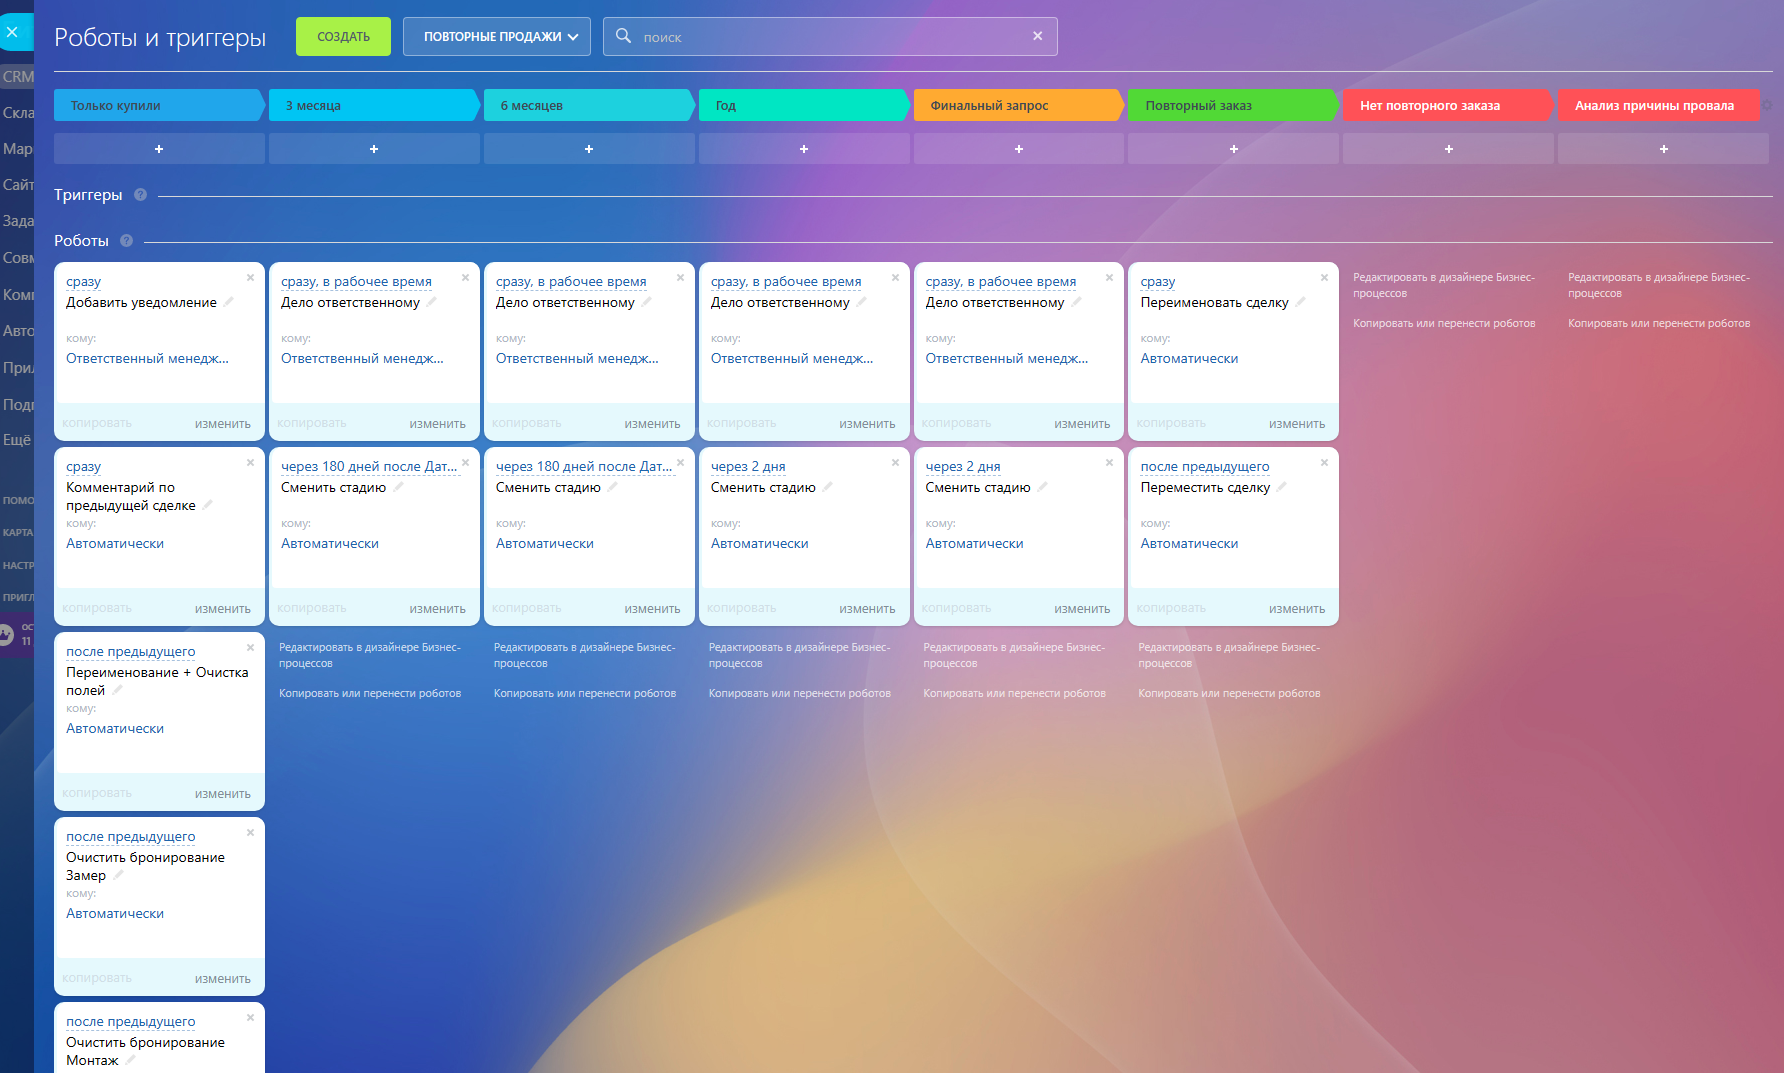Click pencil beside Переименовать сделку
1784x1073 pixels.
coord(1301,301)
